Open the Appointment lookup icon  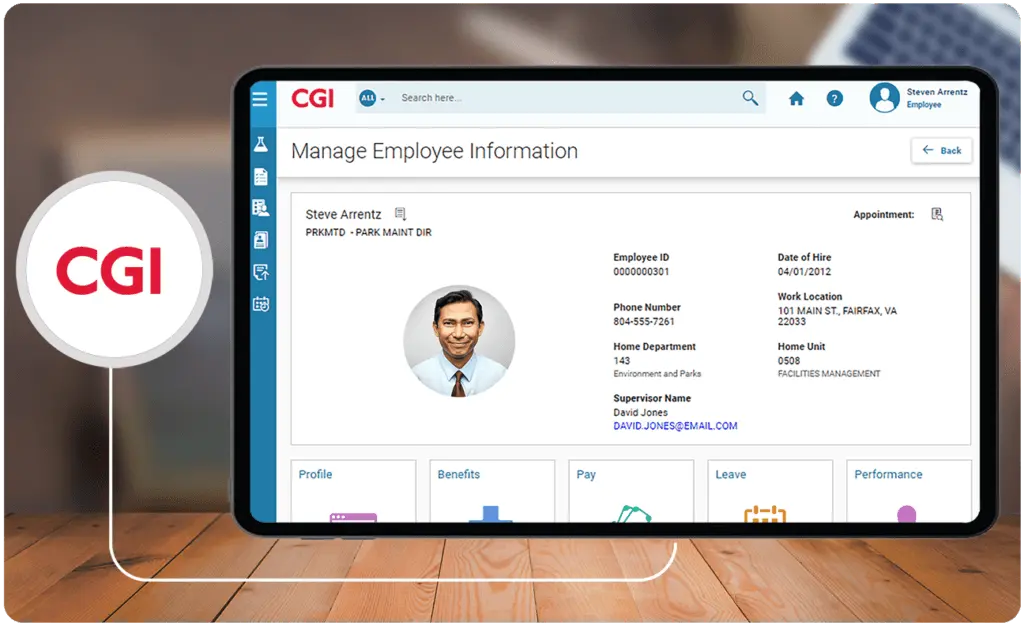pos(936,214)
